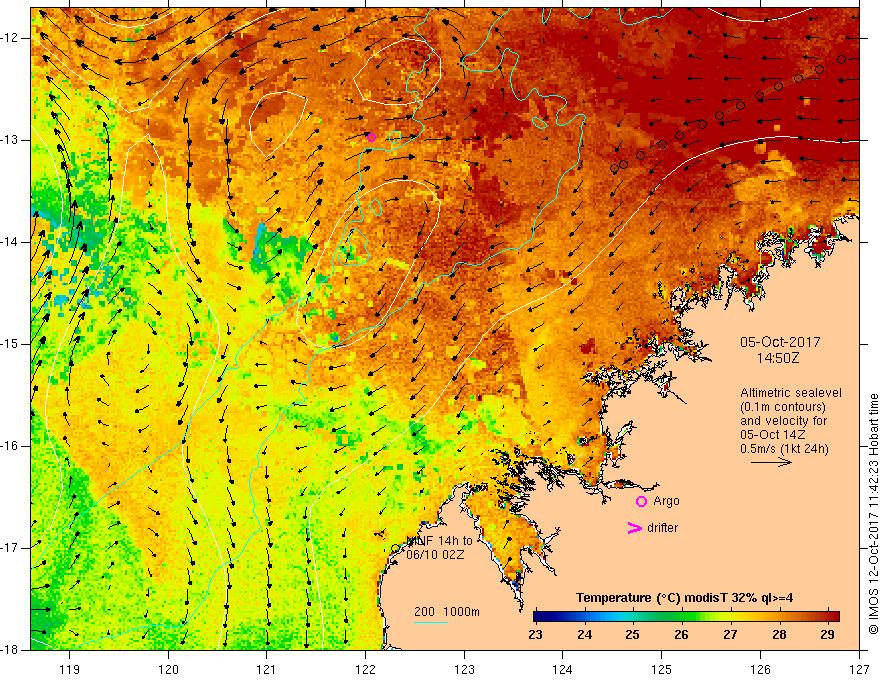Click the longitude axis label "123"
This screenshot has height=680, width=880.
(464, 669)
